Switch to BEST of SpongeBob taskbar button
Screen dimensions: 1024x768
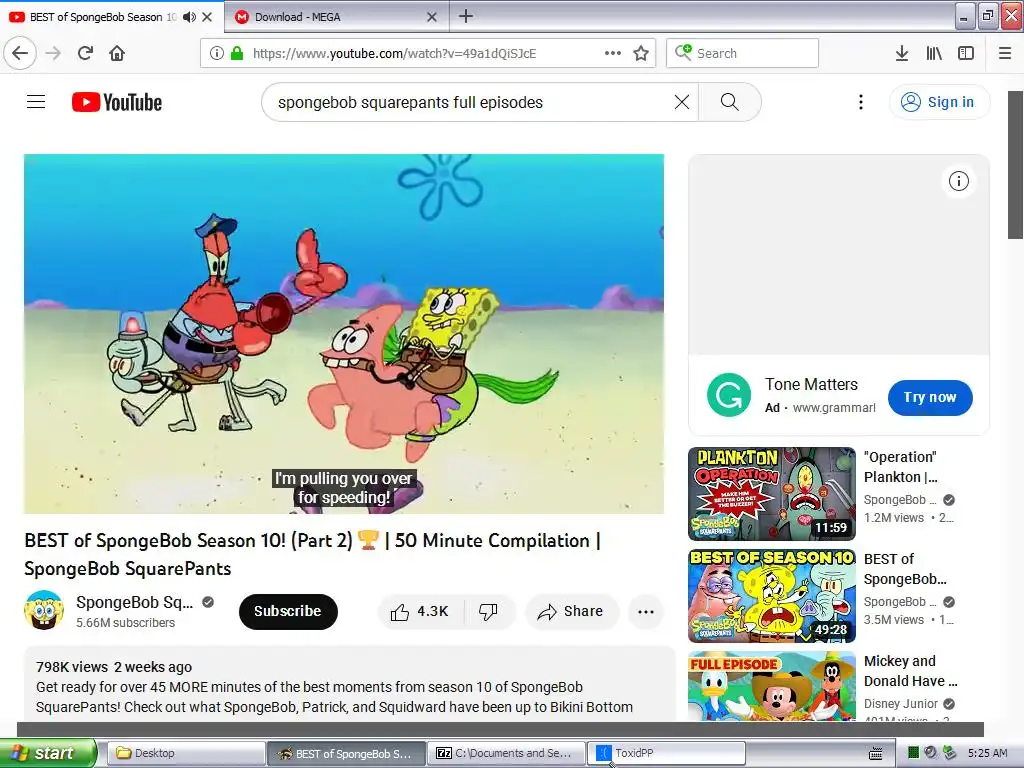click(346, 753)
